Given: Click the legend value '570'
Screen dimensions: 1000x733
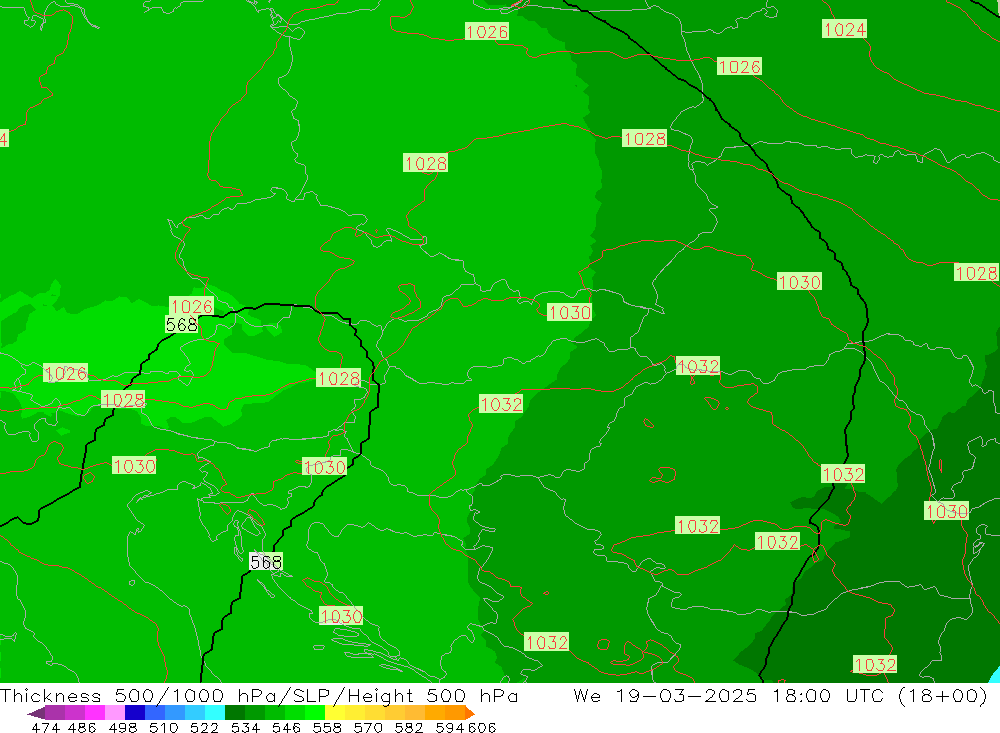Looking at the screenshot, I should point(368,727).
